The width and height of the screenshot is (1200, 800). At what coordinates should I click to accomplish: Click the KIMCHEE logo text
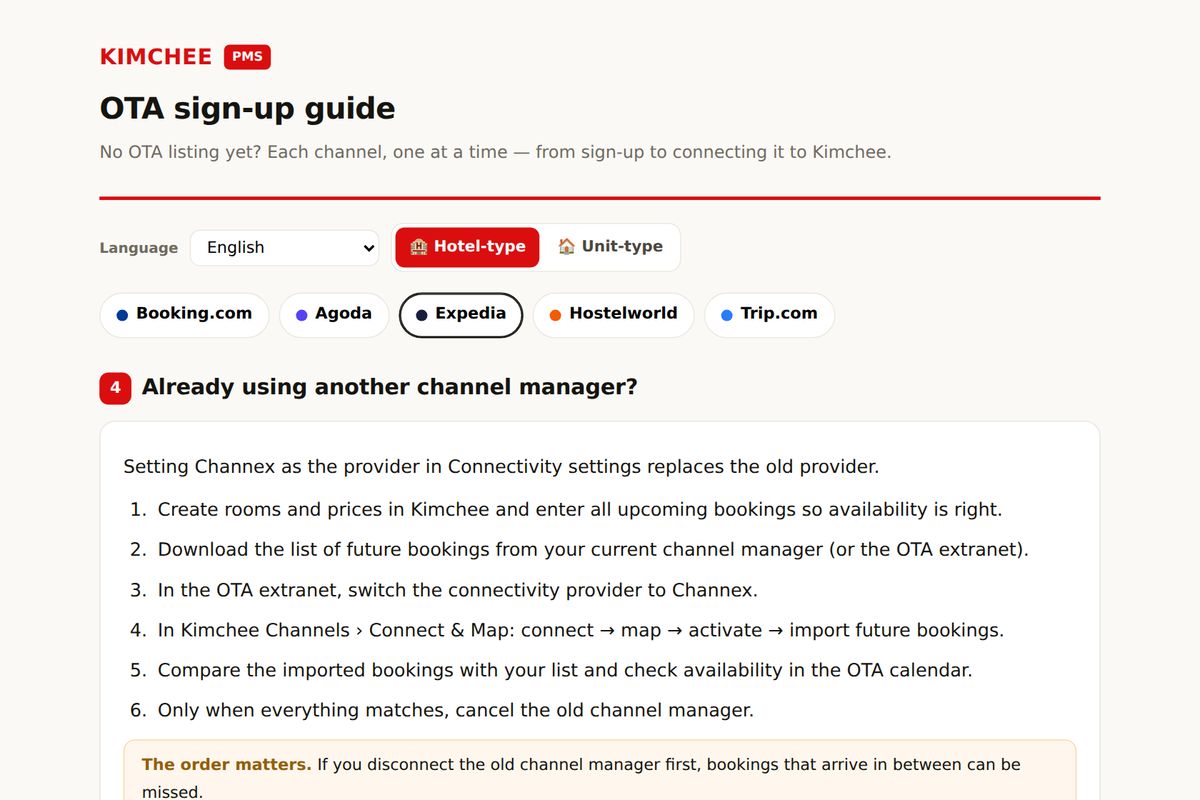[156, 57]
